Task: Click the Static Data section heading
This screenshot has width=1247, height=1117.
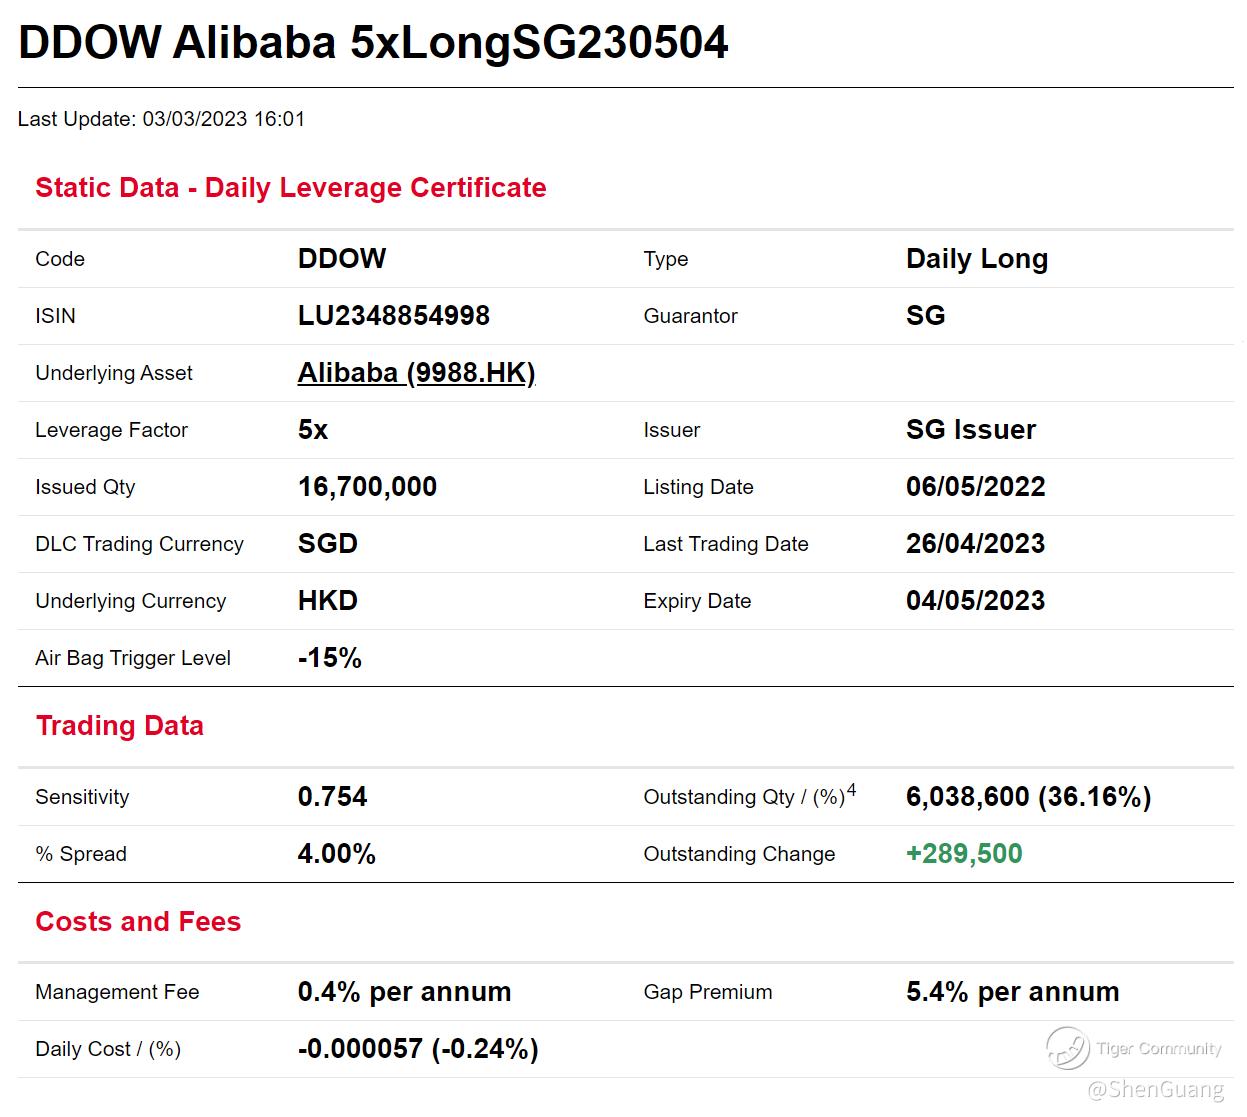Action: (x=290, y=188)
